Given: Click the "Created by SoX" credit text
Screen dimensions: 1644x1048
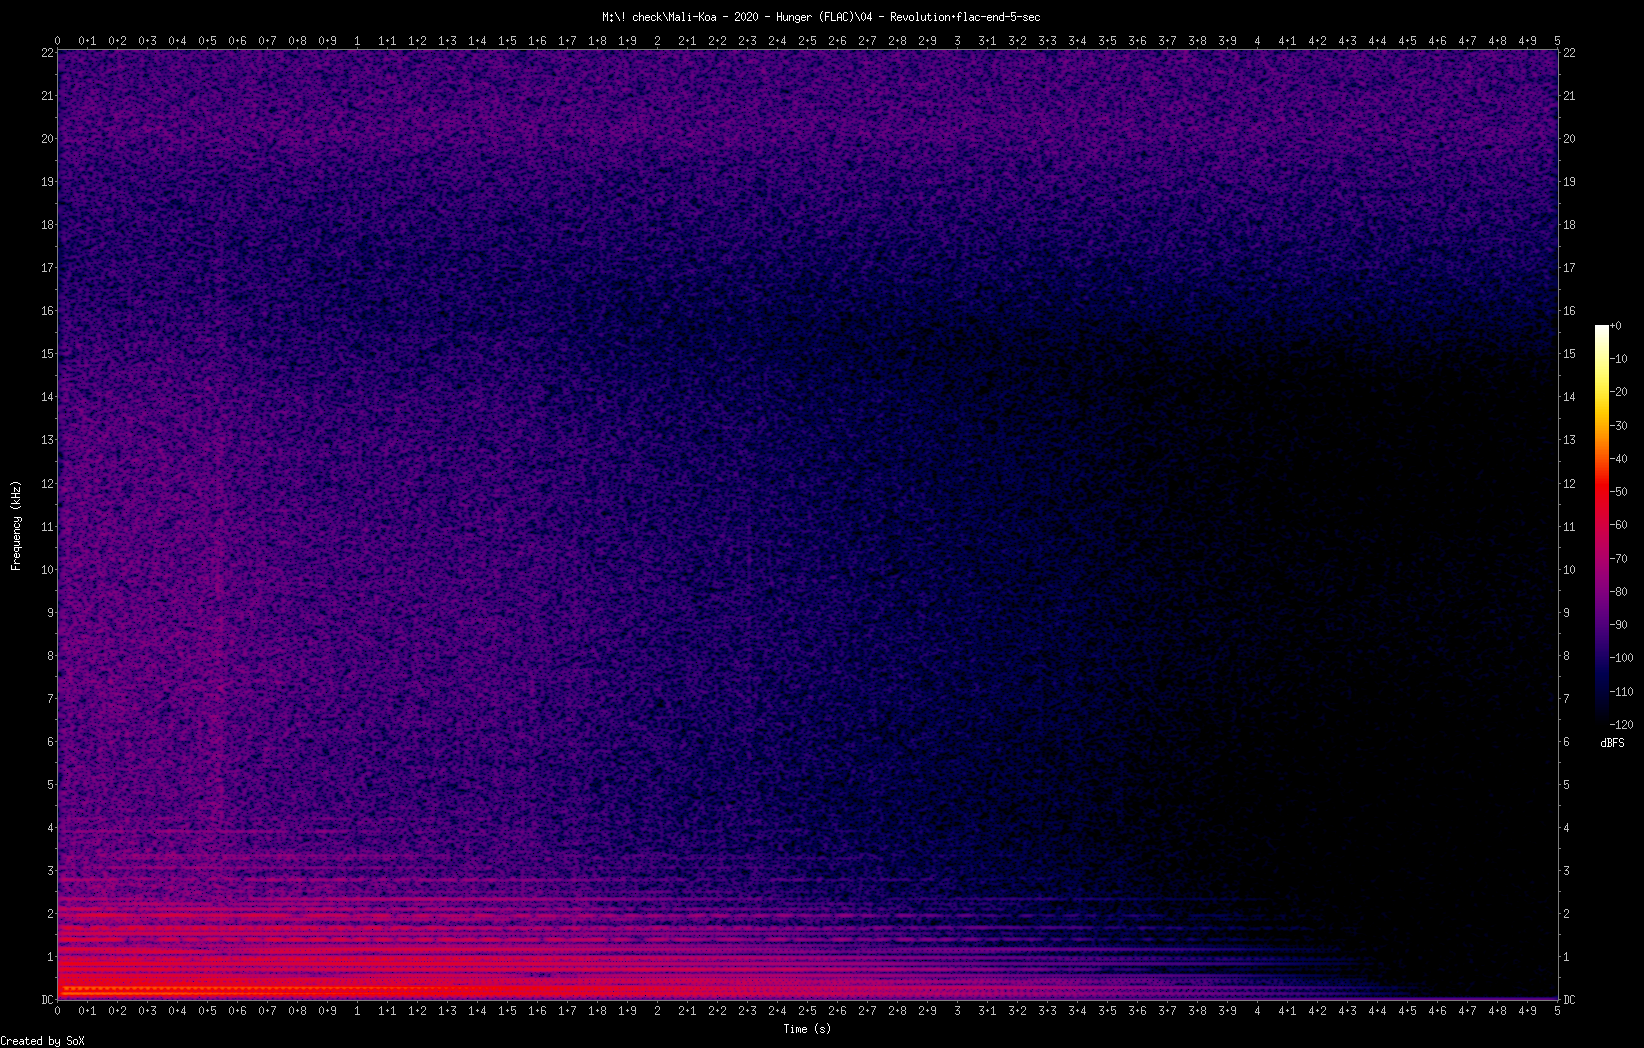Looking at the screenshot, I should coord(43,1041).
